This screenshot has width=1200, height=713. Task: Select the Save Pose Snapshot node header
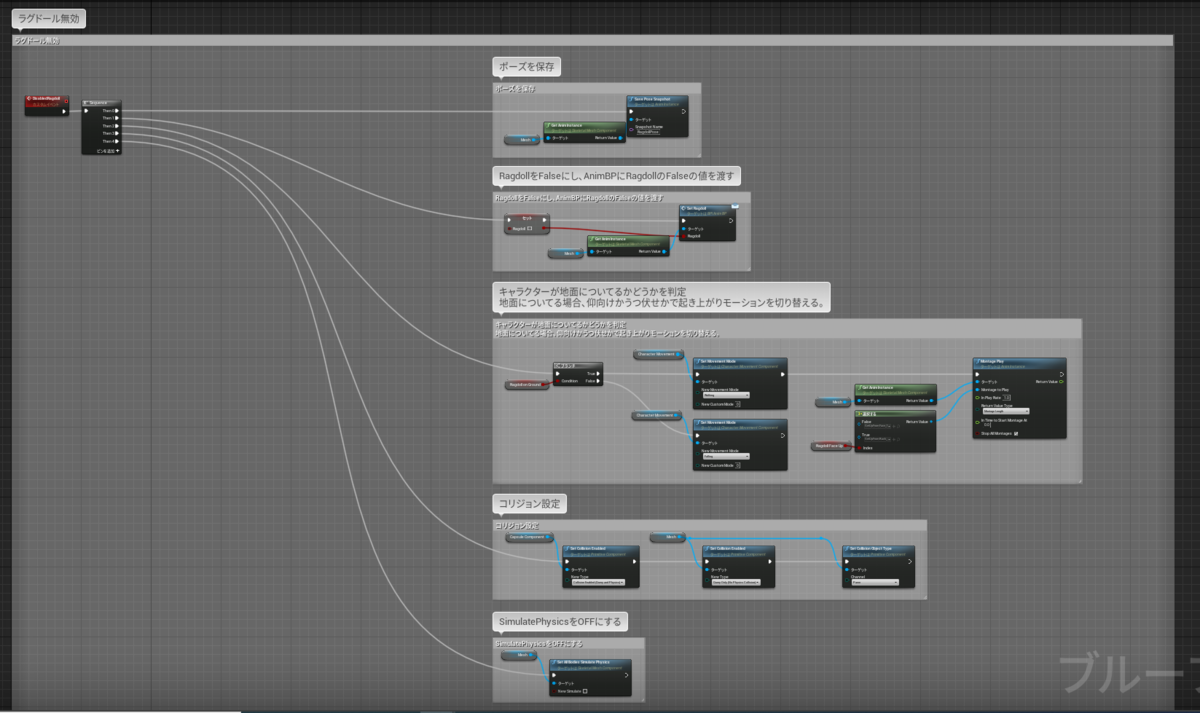(657, 101)
